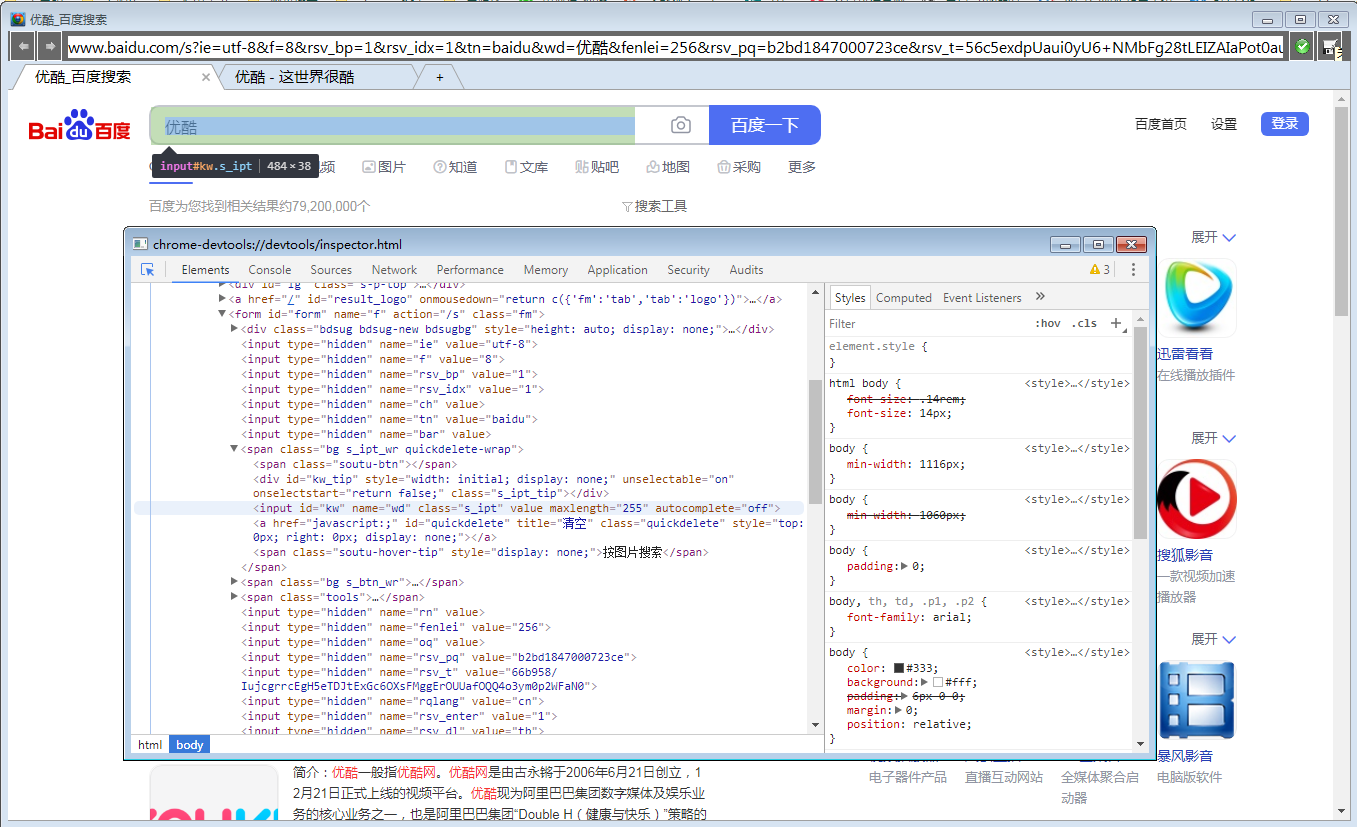
Task: Expand the span with class bg s_btn_wr
Action: (232, 581)
